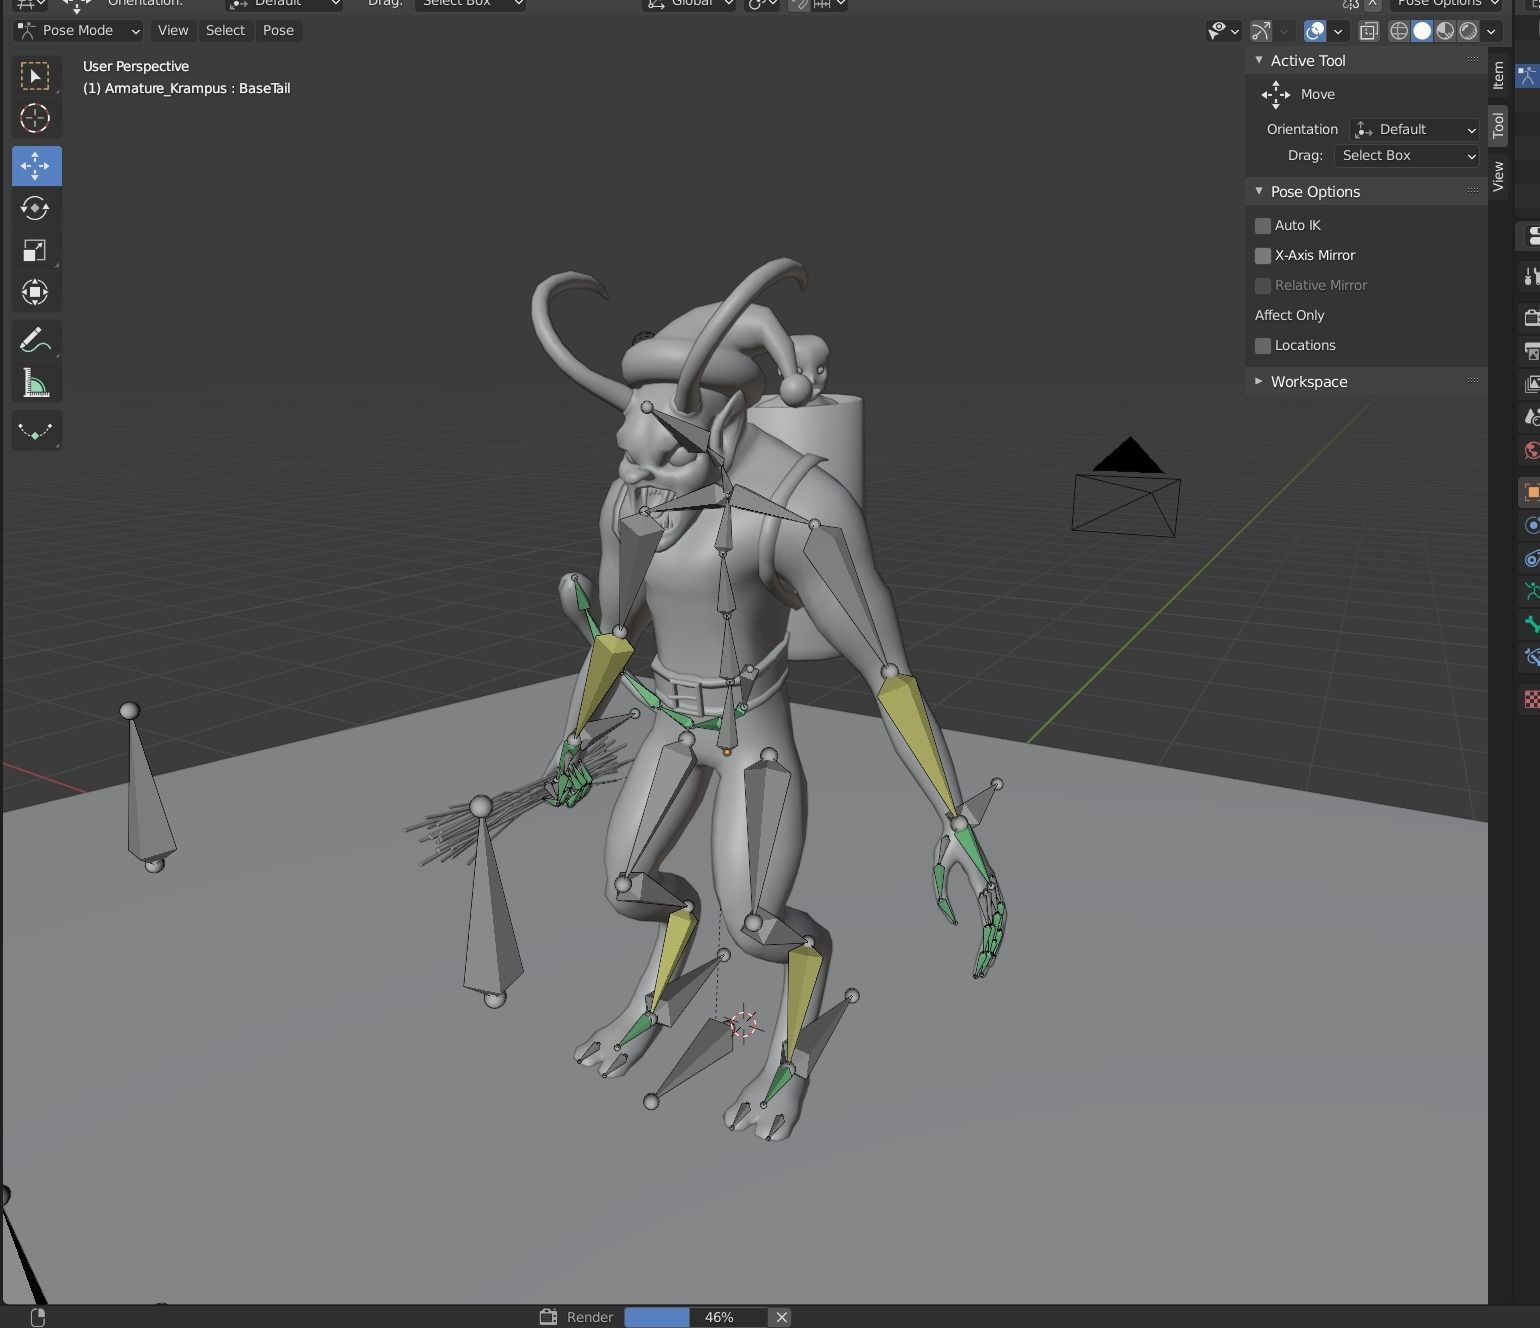Open the shading options dropdown arrow

coord(1491,31)
